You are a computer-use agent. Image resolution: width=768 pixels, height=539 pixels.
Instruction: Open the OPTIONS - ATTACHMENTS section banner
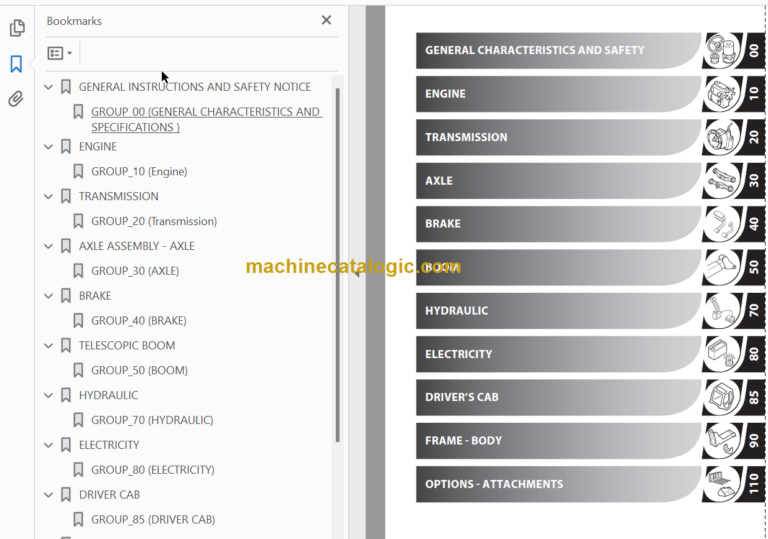558,484
